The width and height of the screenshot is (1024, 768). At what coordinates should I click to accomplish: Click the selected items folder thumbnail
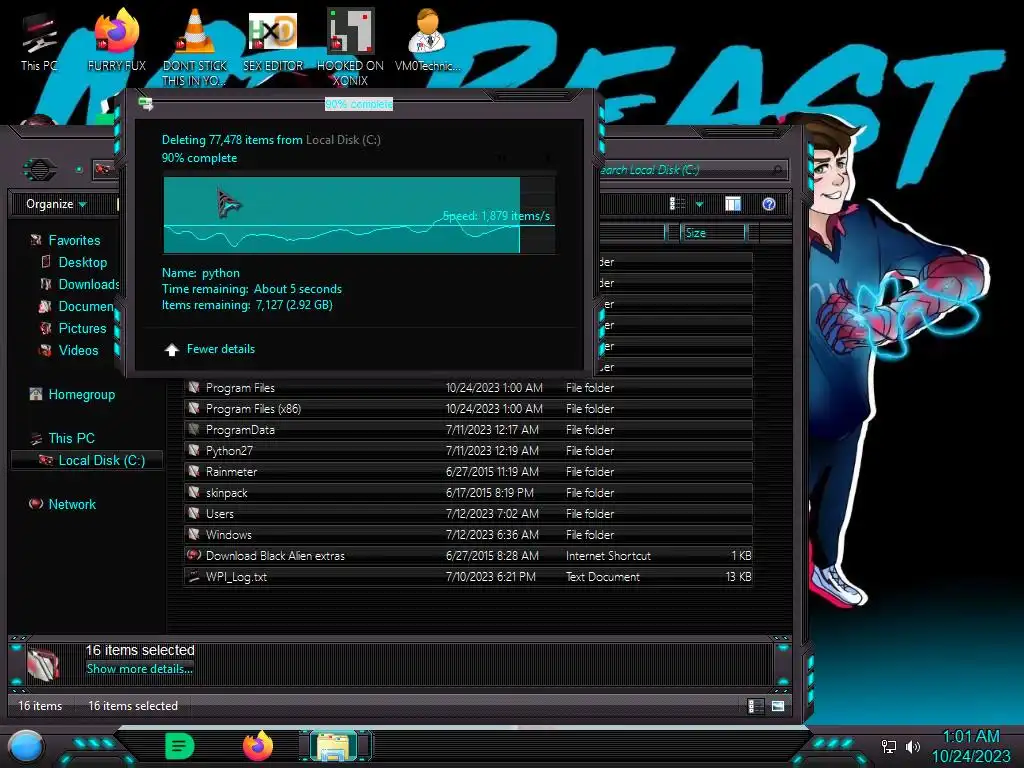point(44,664)
